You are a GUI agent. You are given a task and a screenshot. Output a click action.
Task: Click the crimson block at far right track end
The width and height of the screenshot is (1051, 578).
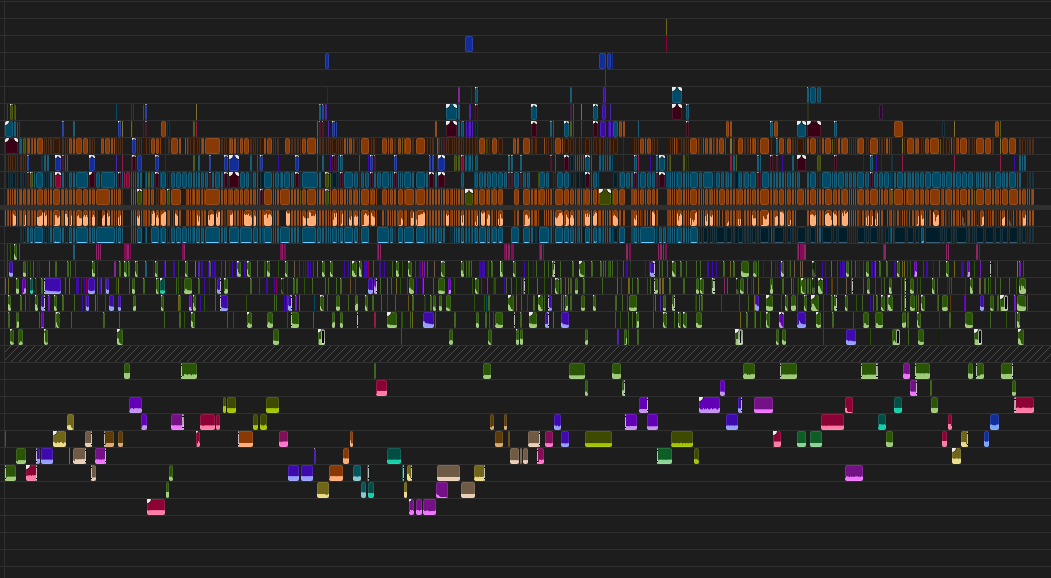[x=1024, y=405]
